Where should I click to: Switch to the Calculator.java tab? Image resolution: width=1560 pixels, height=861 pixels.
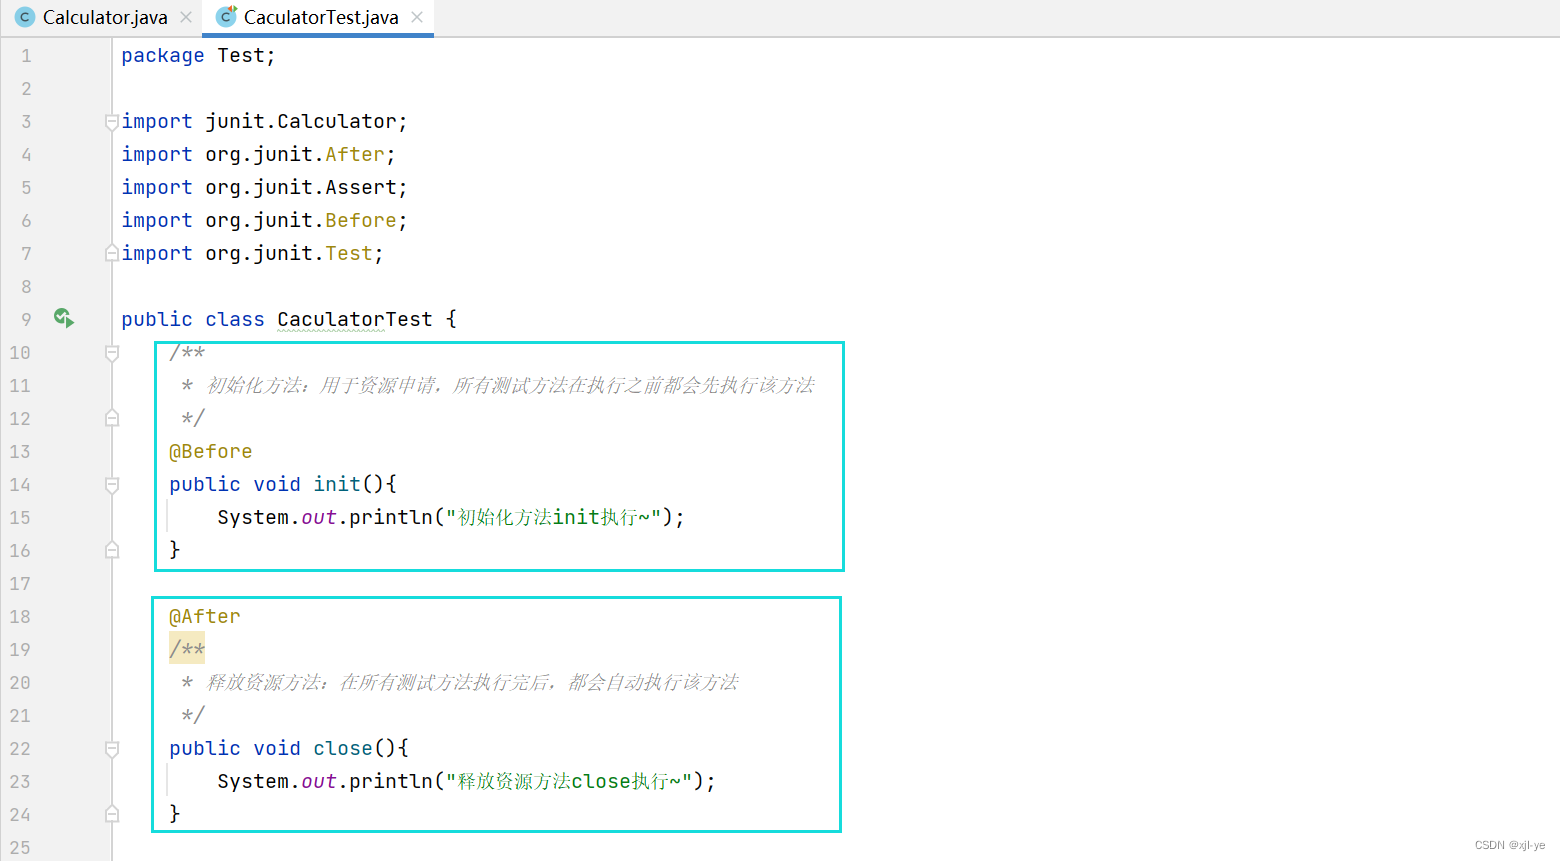click(x=104, y=17)
